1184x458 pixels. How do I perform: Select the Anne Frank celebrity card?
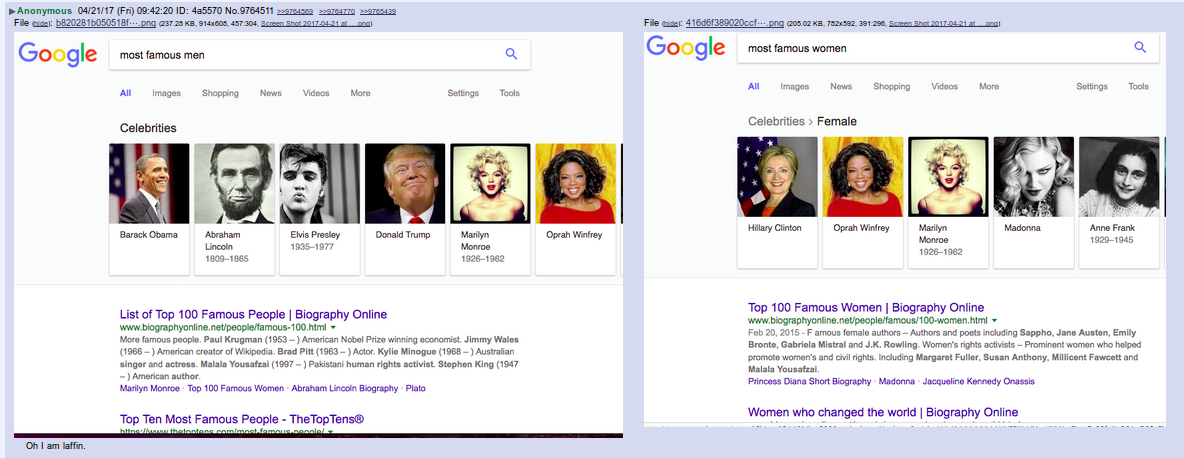pos(1119,202)
